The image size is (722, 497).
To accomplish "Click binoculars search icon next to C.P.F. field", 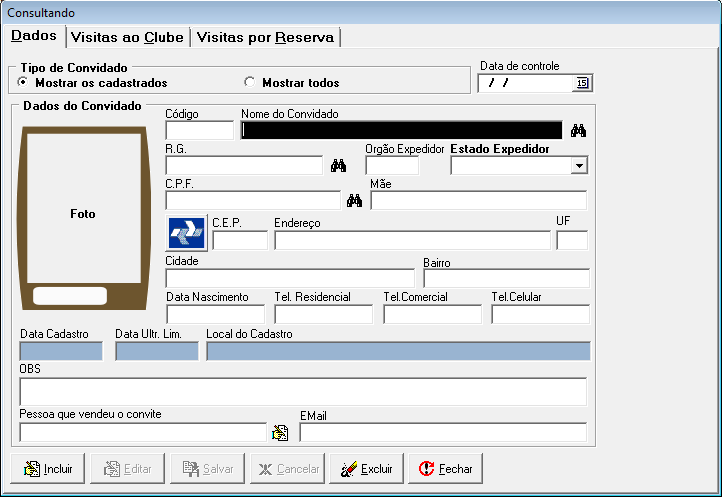I will 354,200.
